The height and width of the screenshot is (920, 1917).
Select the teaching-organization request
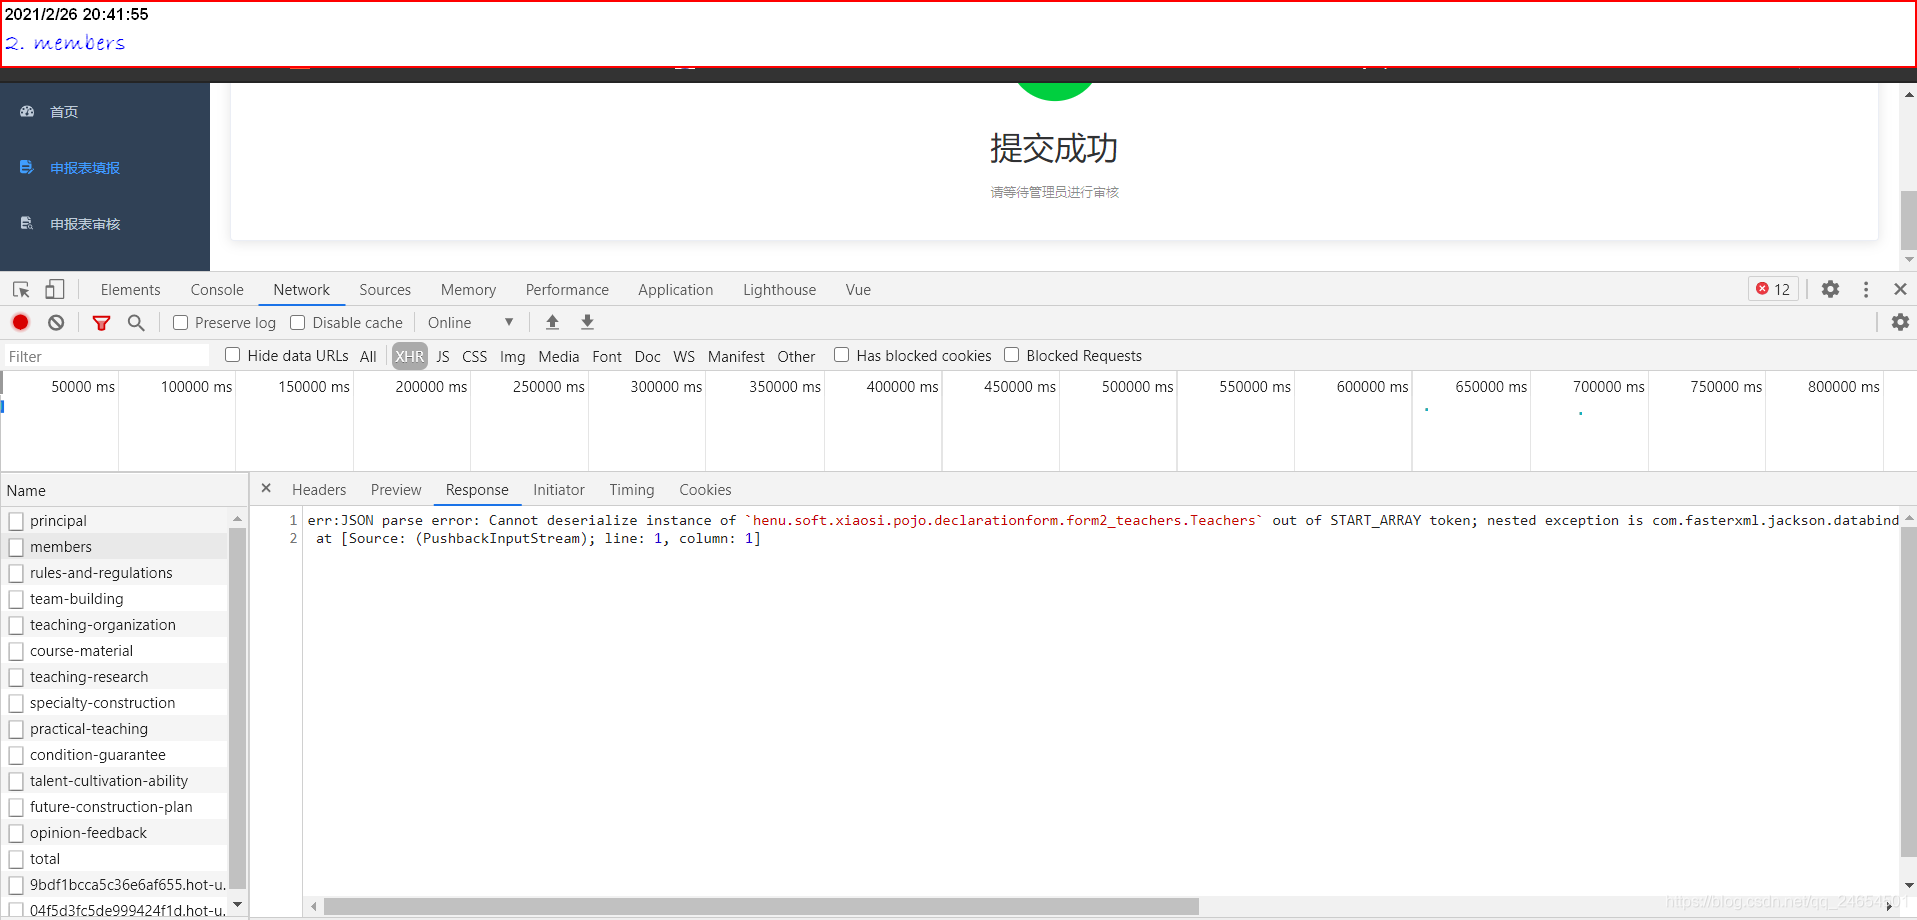pyautogui.click(x=115, y=624)
